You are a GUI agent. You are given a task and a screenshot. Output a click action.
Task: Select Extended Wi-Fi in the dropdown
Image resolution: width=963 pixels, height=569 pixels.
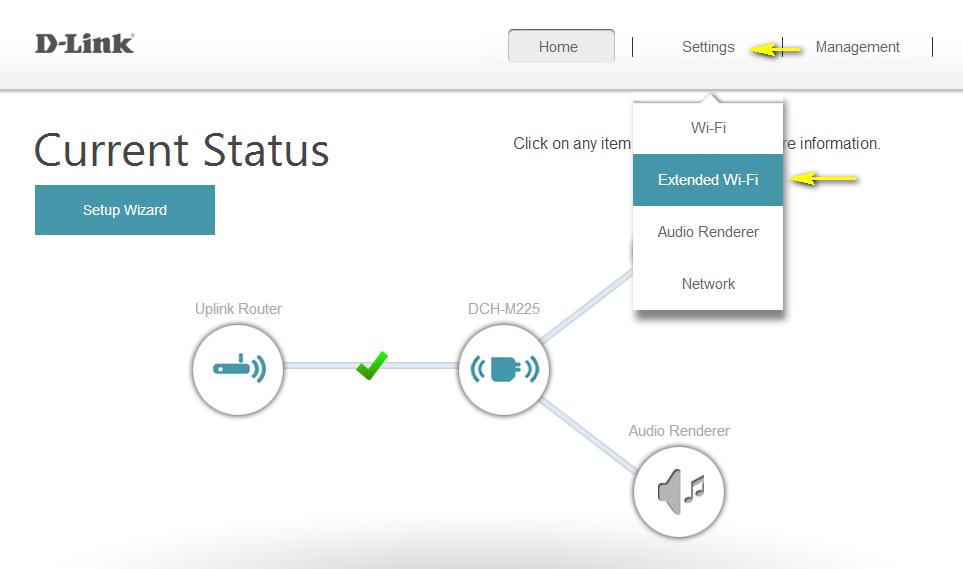tap(708, 180)
